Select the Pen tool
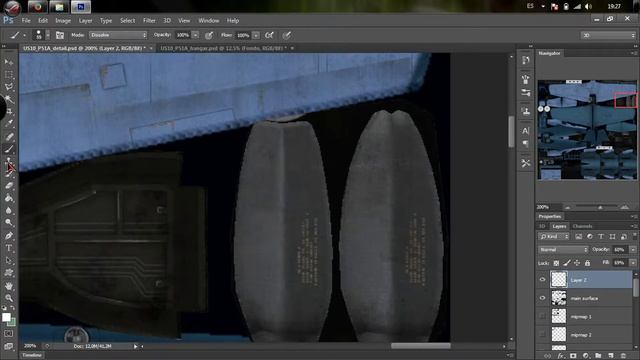The image size is (640, 360). (9, 236)
